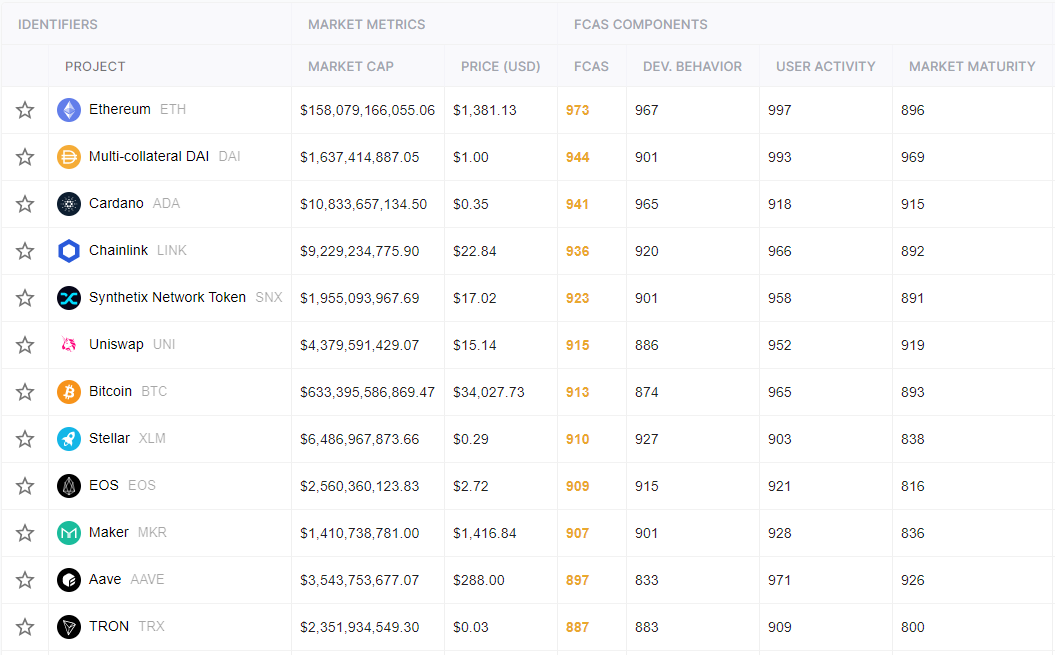Star the TRON row
This screenshot has width=1055, height=655.
pos(25,627)
